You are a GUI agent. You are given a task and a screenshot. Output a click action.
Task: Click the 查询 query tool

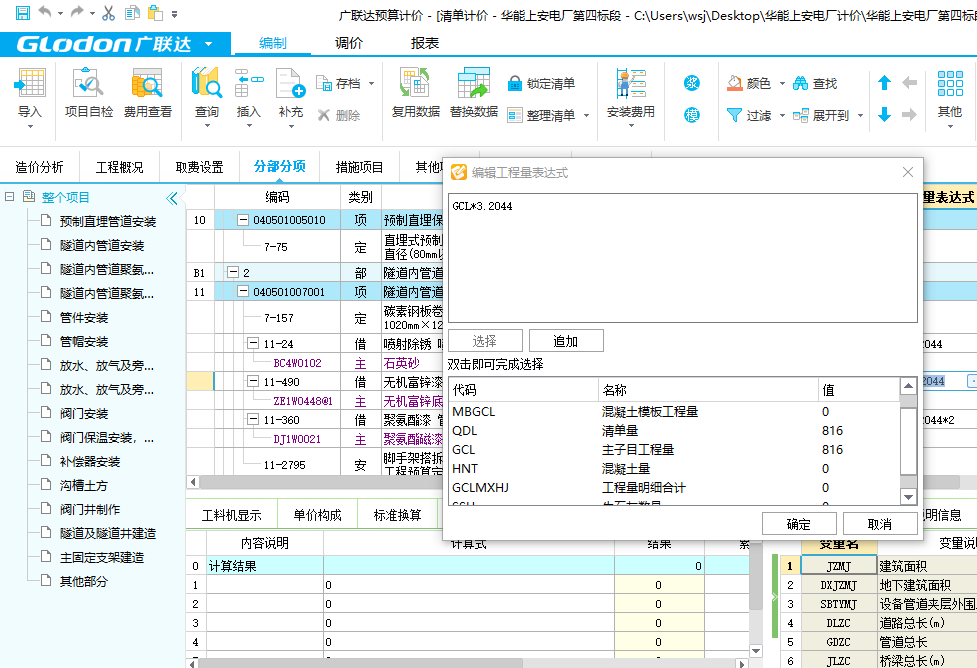(207, 97)
